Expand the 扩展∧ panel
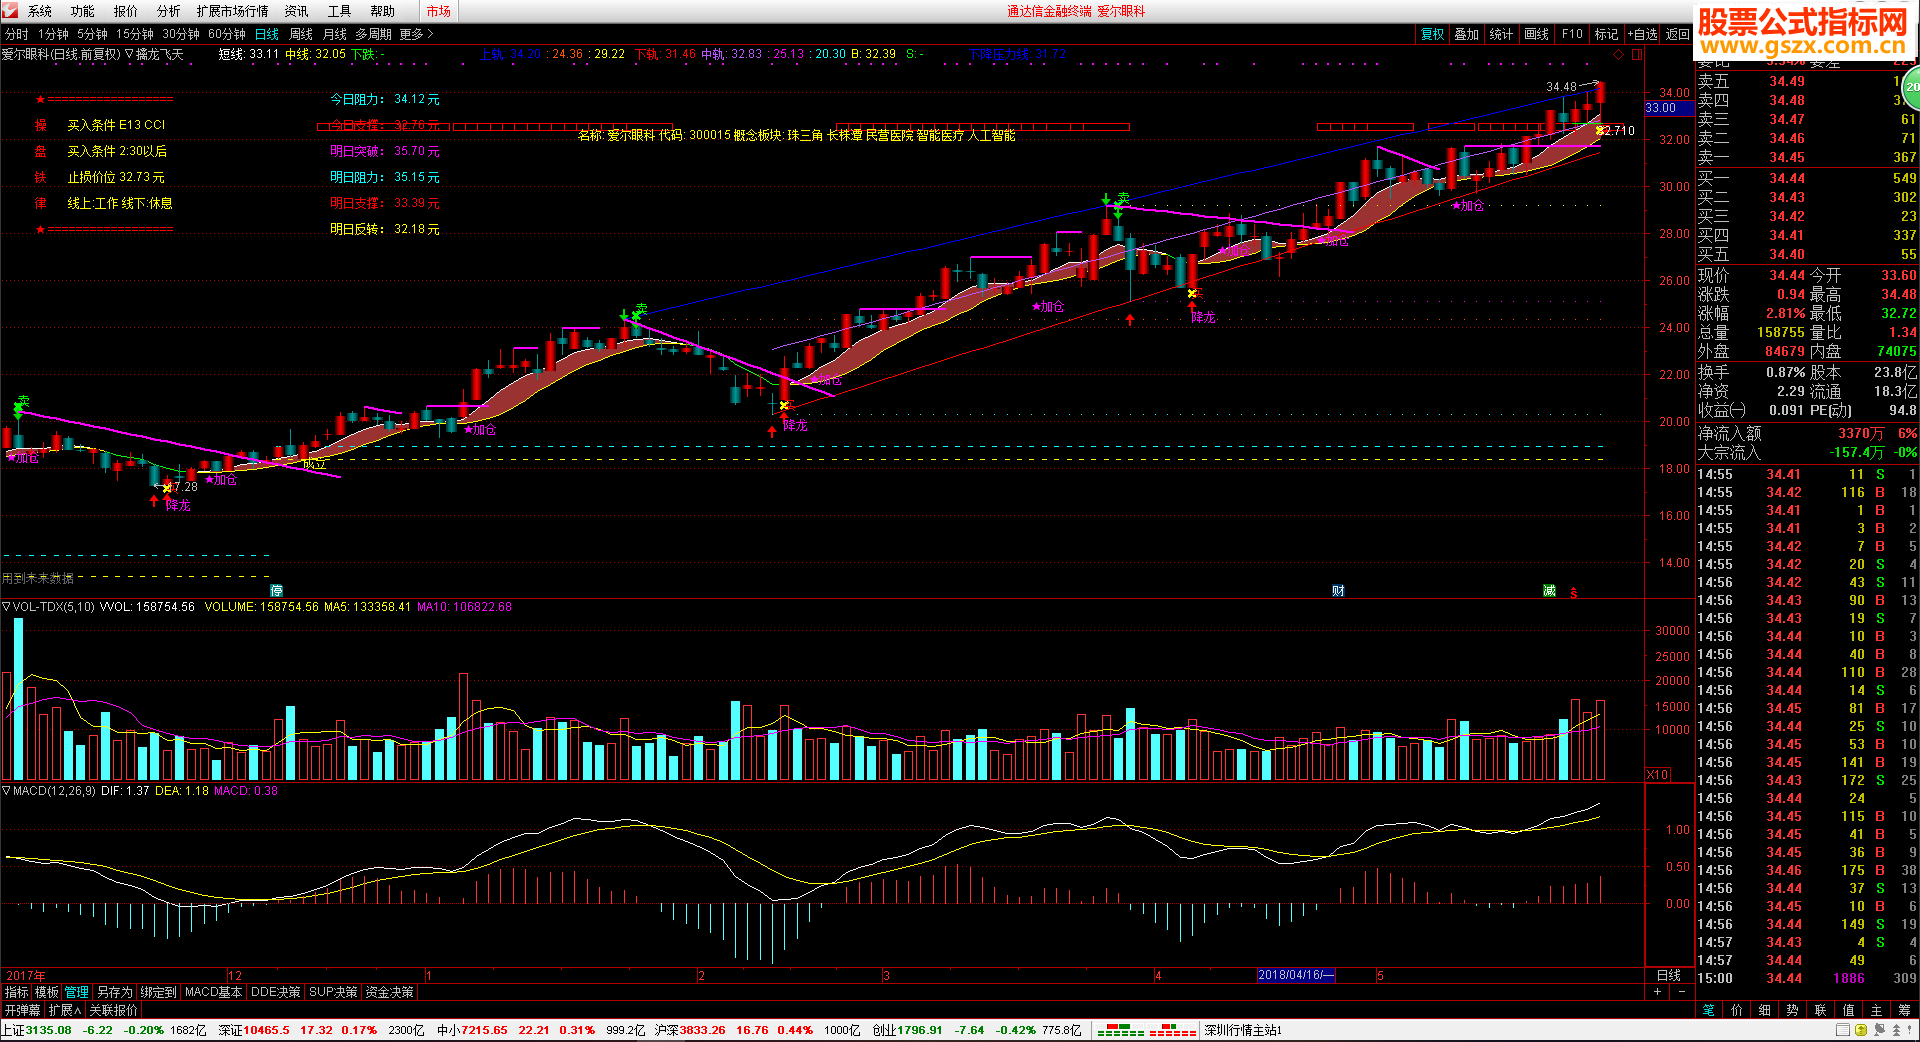Screen dimensions: 1920x1042 click(x=65, y=1010)
